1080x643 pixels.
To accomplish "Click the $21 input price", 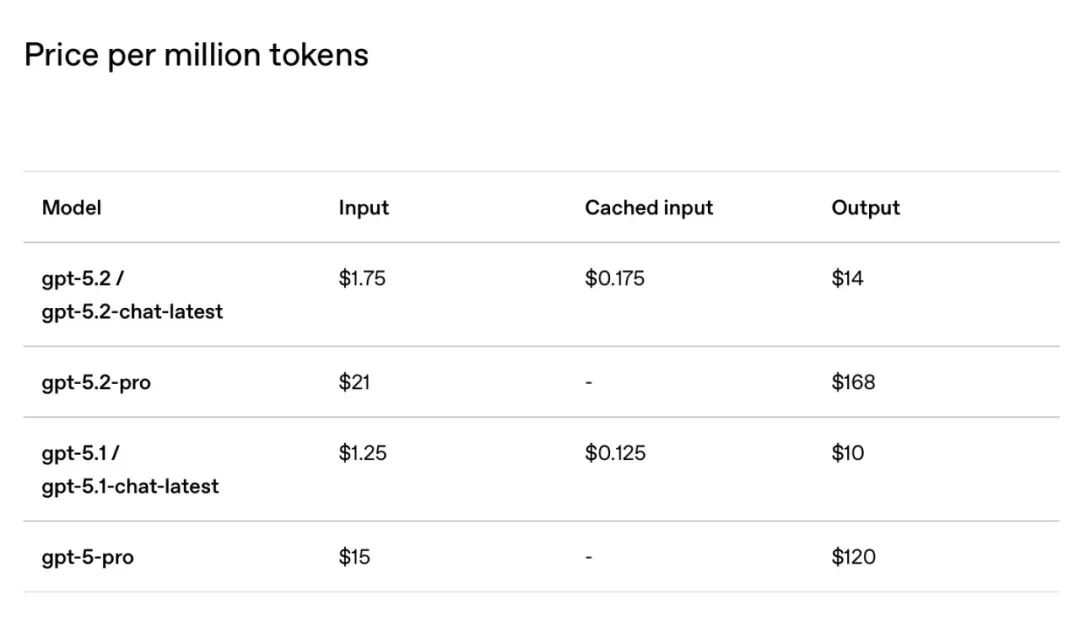I will (x=354, y=382).
